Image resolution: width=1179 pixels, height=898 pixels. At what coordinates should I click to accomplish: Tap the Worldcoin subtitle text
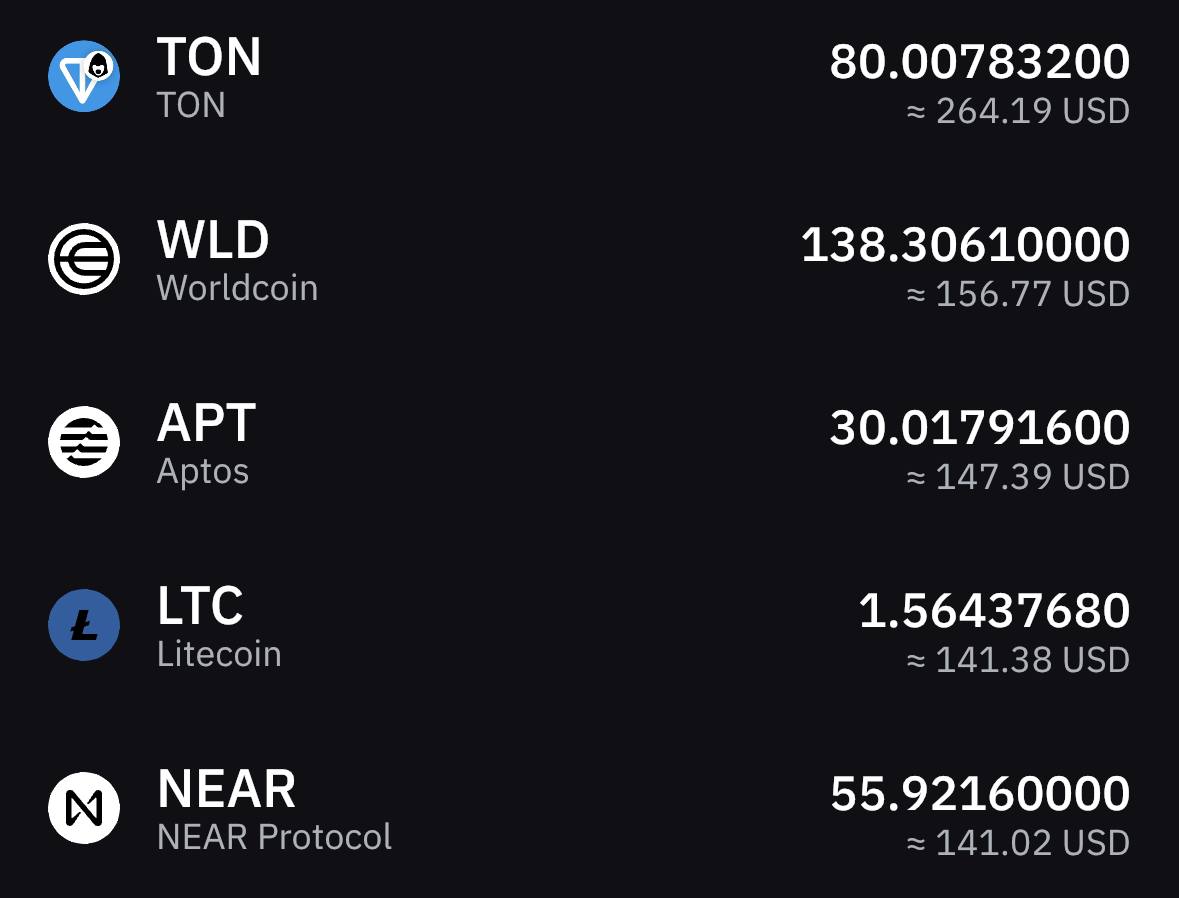point(238,288)
